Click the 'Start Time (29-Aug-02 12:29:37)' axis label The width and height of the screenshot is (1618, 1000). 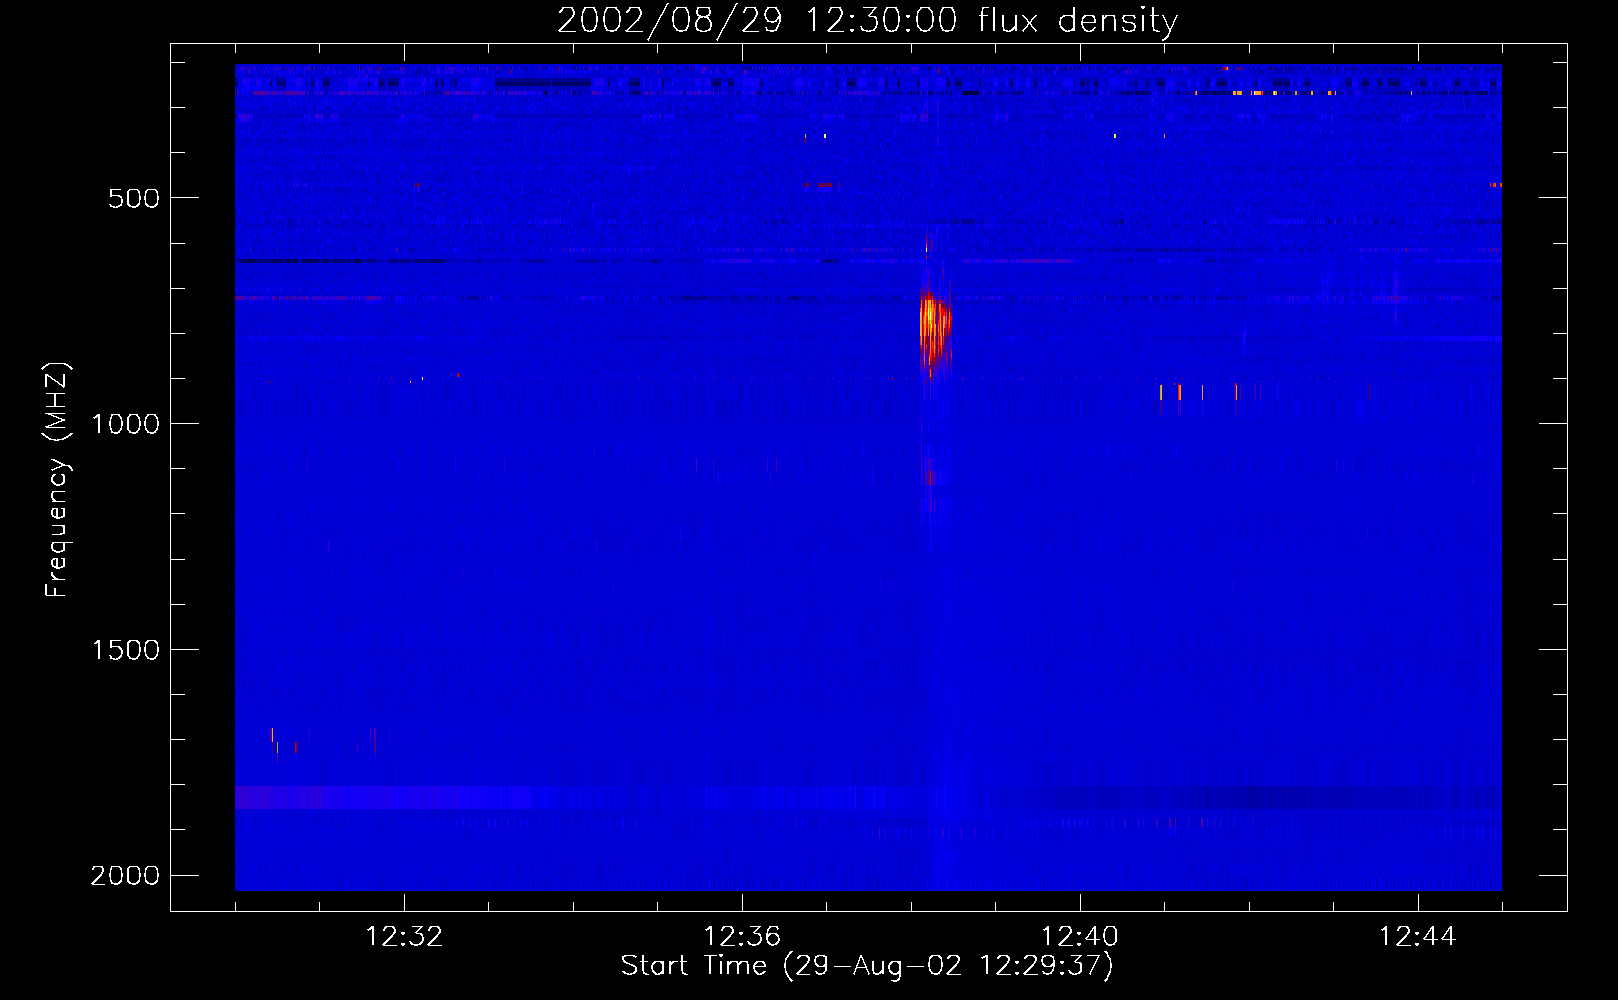point(867,966)
